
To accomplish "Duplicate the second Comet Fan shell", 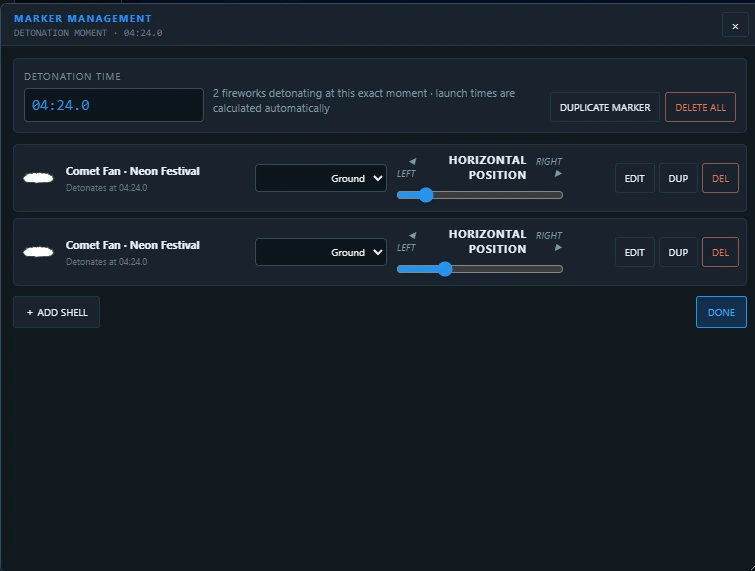I will (678, 252).
